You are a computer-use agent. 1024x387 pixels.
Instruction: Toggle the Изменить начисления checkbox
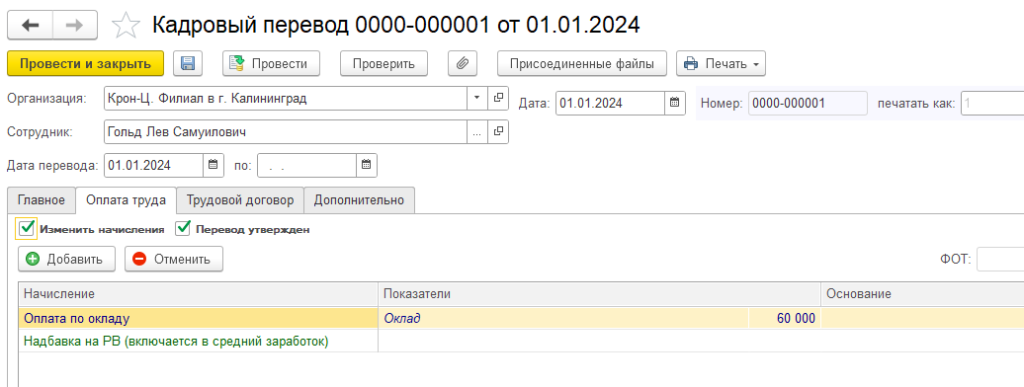pos(27,229)
